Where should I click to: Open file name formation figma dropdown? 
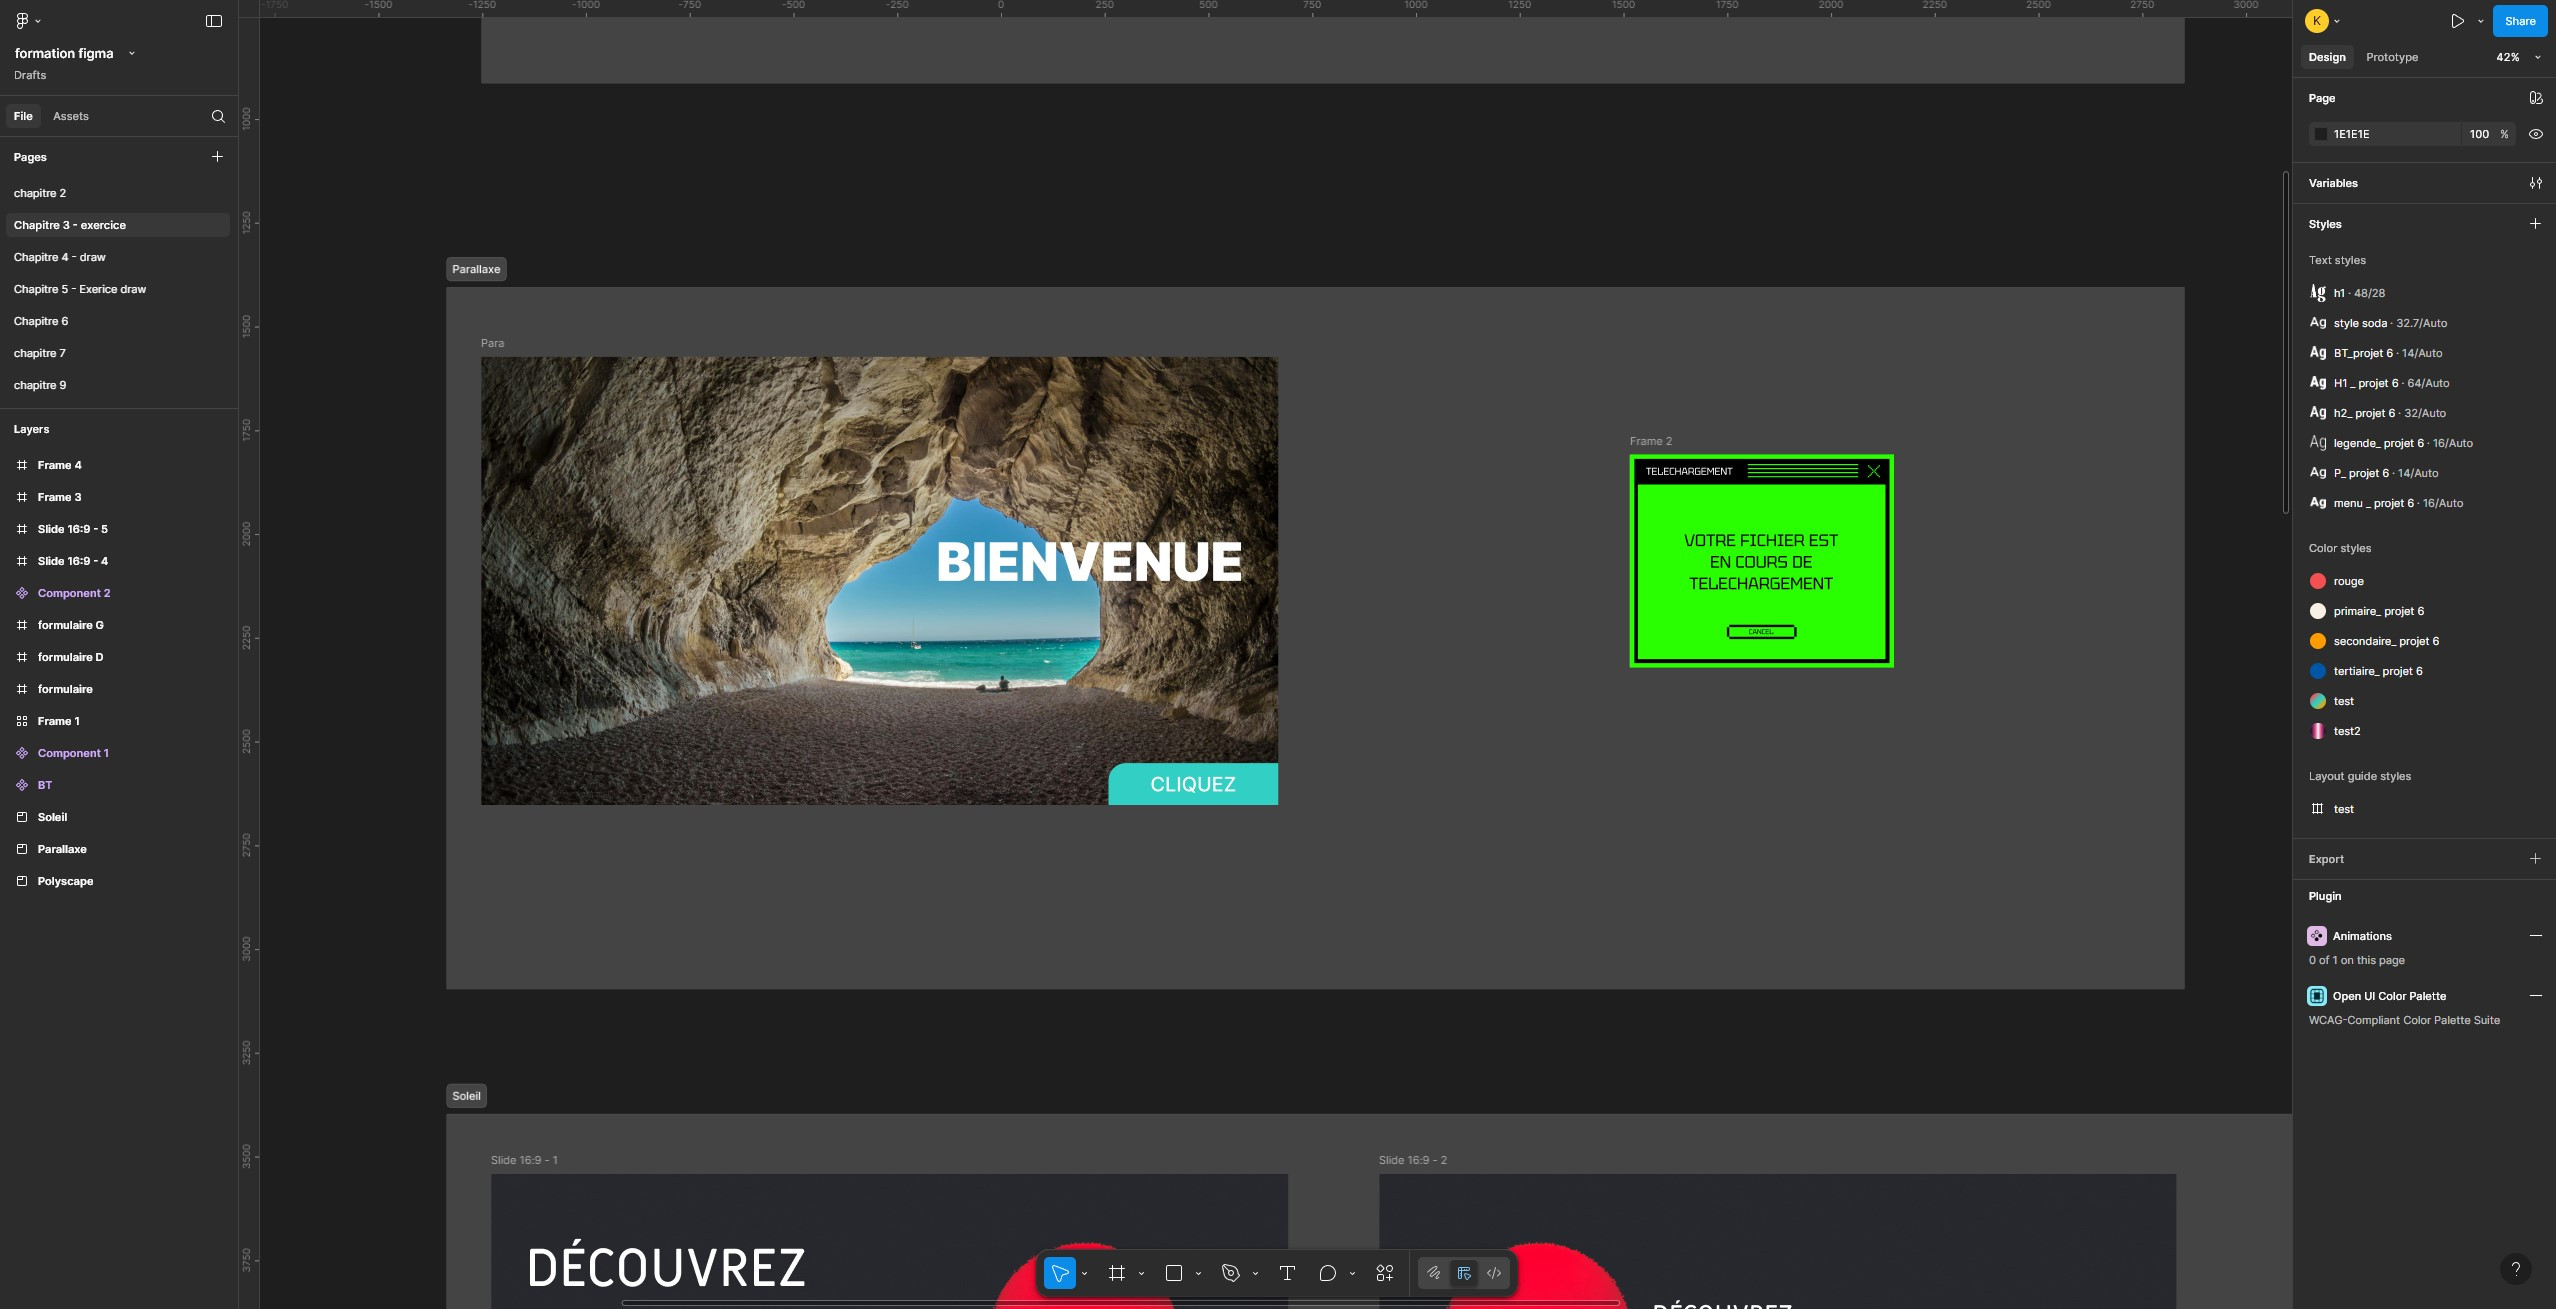coord(74,53)
